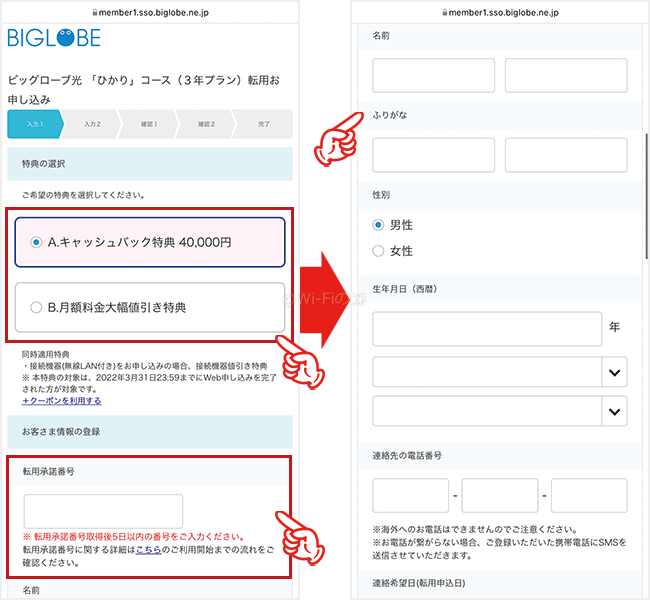Click the 確認2 step tab
Viewport: 650px width, 600px height.
[x=206, y=124]
